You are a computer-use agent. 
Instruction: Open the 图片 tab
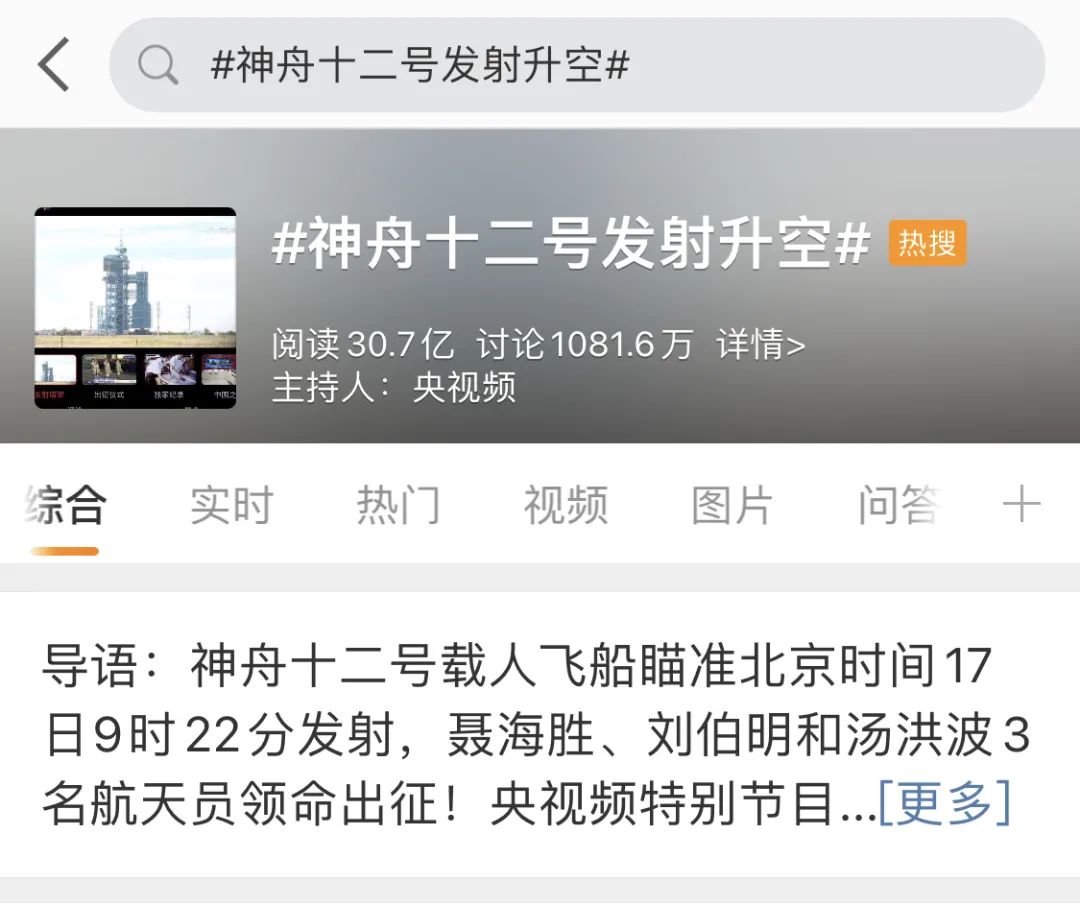pyautogui.click(x=732, y=505)
